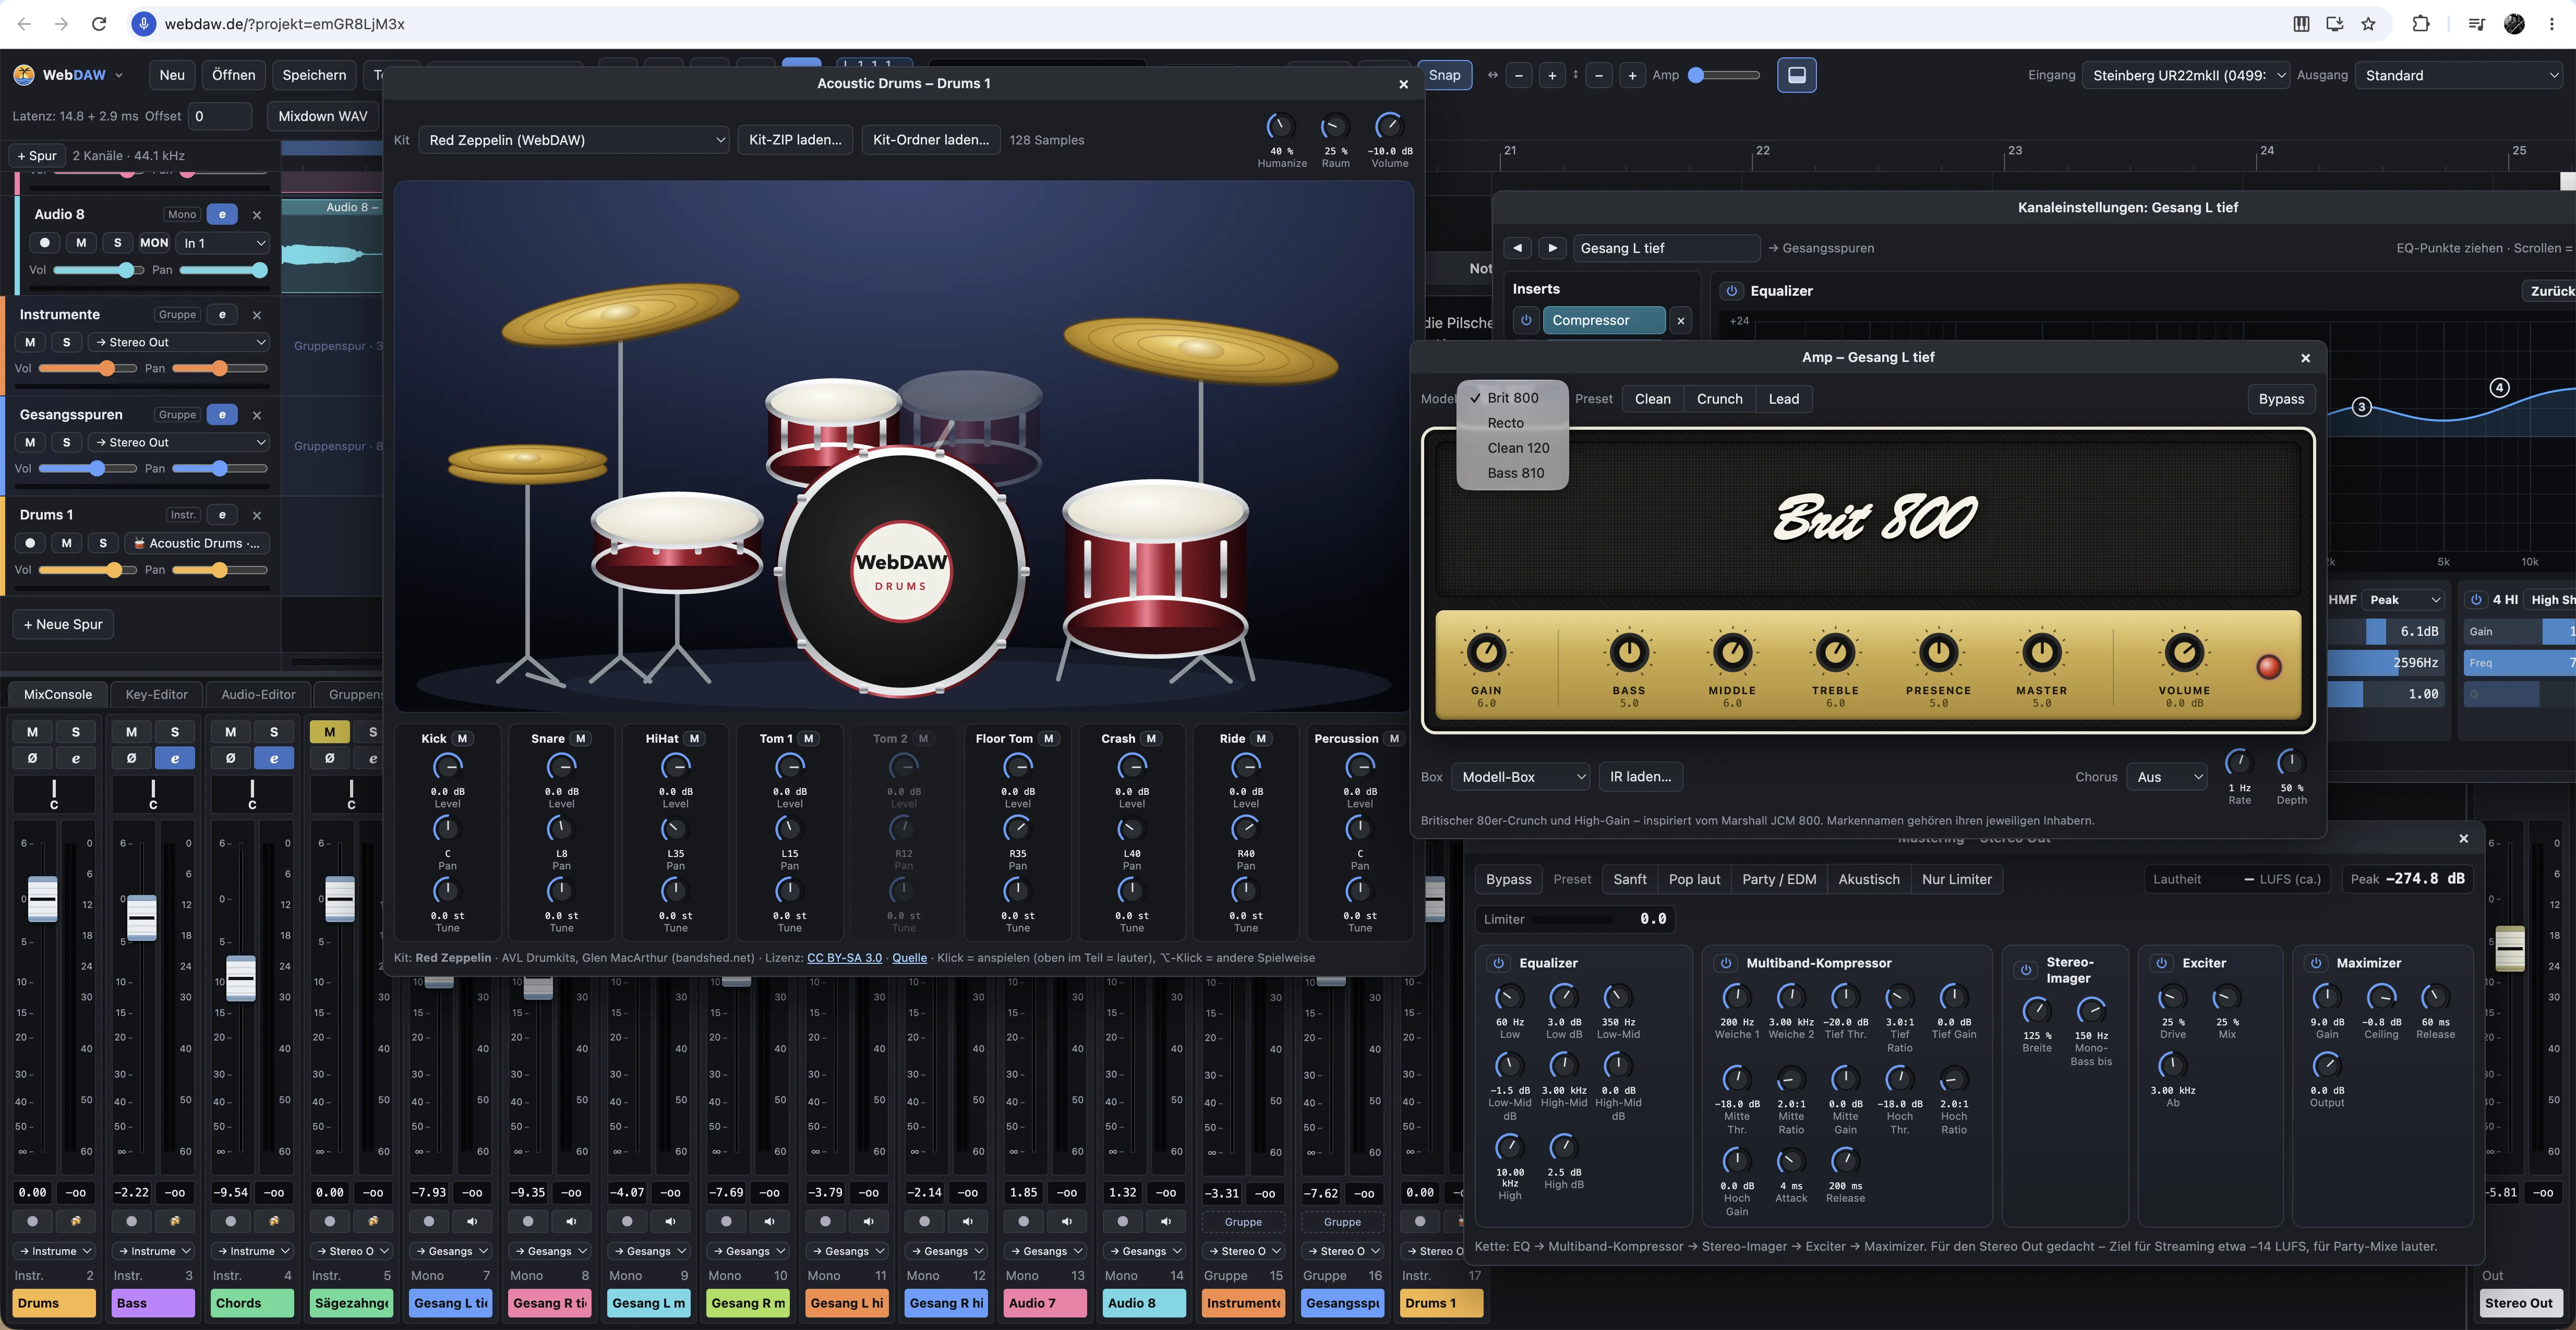Open browser extensions puzzle icon

(2420, 24)
